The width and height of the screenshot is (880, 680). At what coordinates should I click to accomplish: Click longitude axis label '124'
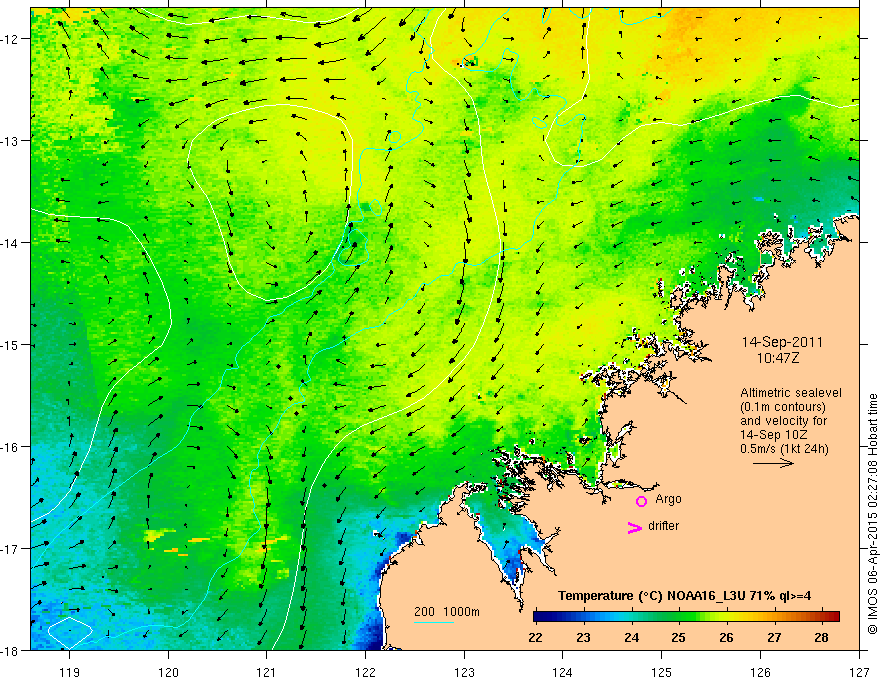click(563, 673)
